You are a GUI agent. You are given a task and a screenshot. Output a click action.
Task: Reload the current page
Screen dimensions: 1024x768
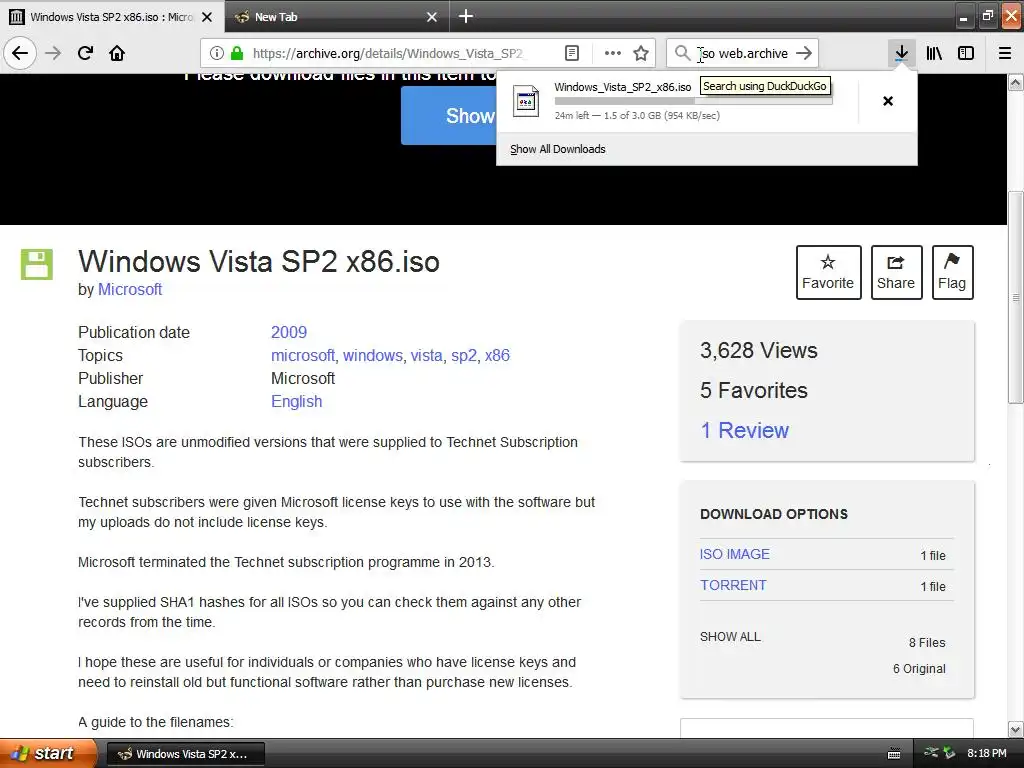click(86, 53)
